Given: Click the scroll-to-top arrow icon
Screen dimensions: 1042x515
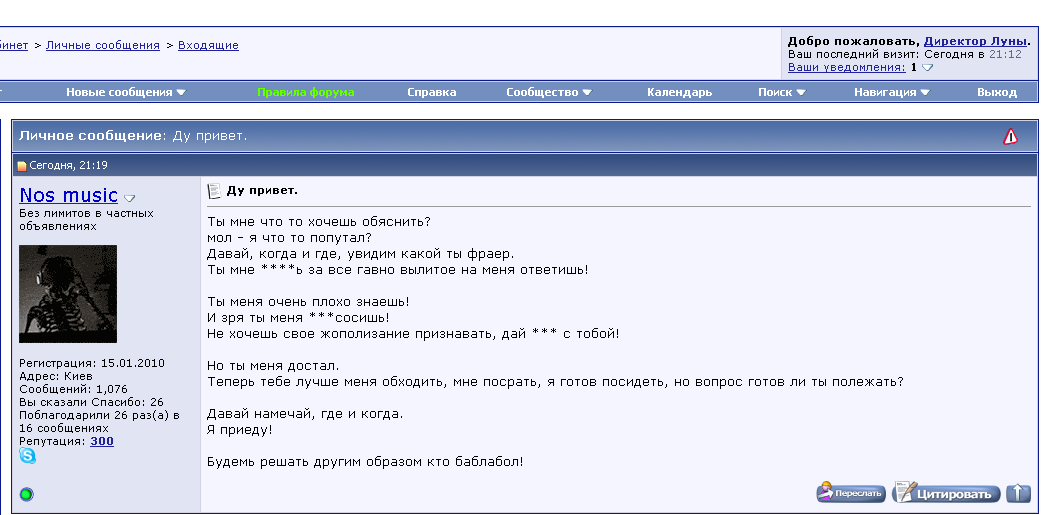Looking at the screenshot, I should click(x=1018, y=493).
